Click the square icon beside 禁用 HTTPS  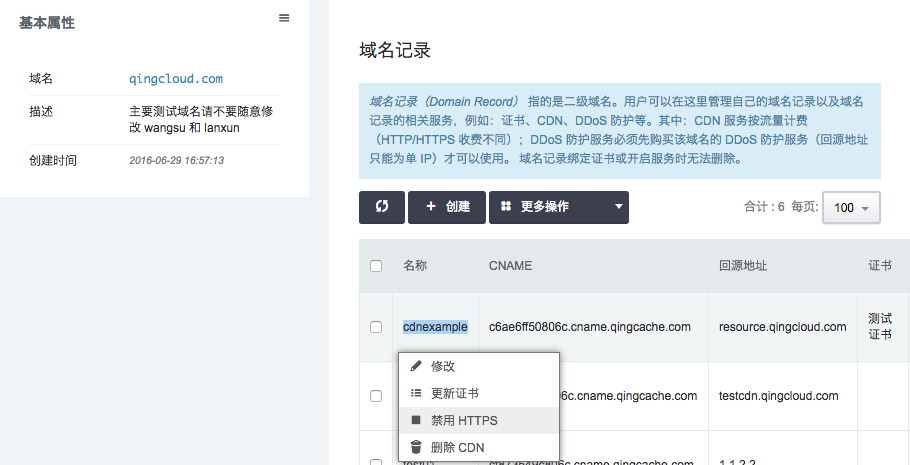416,421
